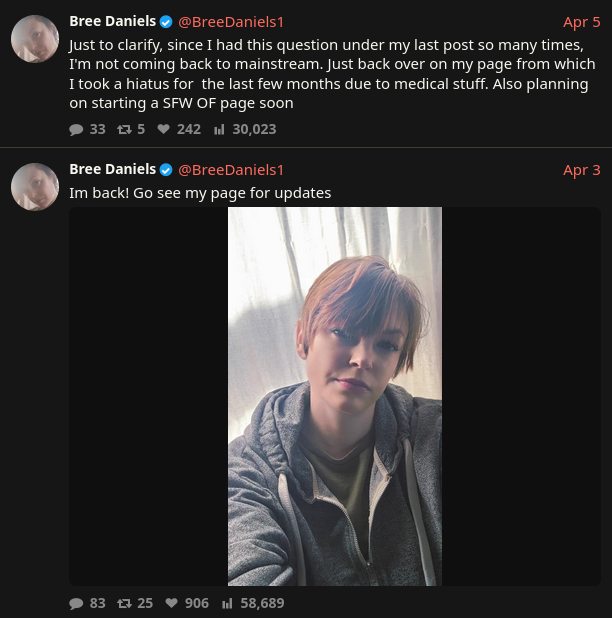Screen dimensions: 612x618
Task: Click the retweet icon on the Apr 5 post
Action: point(124,129)
